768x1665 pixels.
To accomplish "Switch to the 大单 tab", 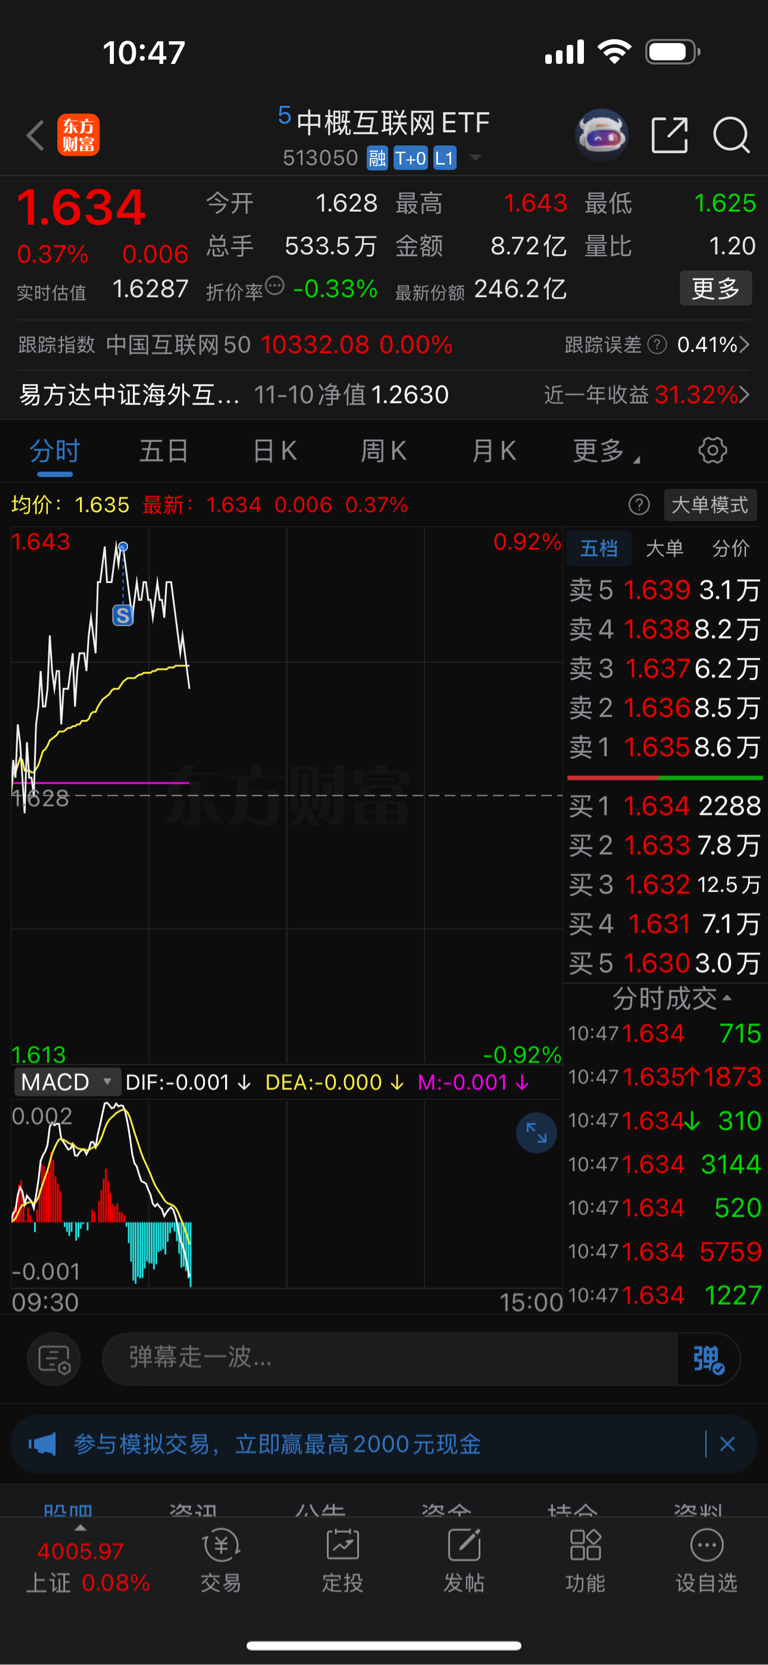I will [664, 548].
